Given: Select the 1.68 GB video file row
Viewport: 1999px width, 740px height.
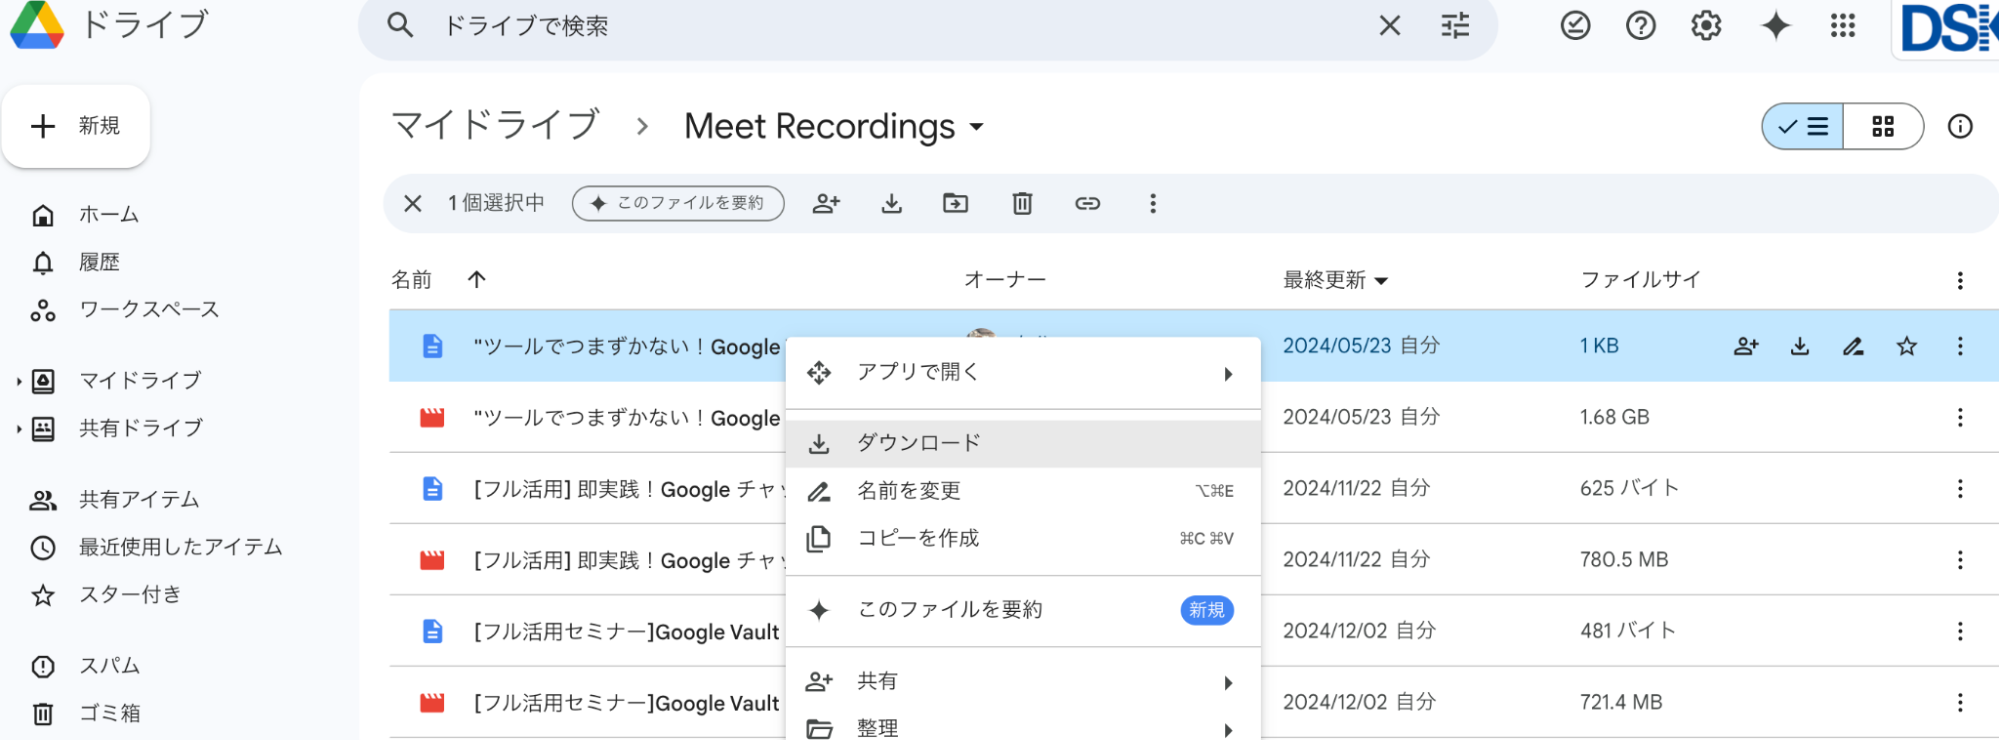Looking at the screenshot, I should point(1194,417).
